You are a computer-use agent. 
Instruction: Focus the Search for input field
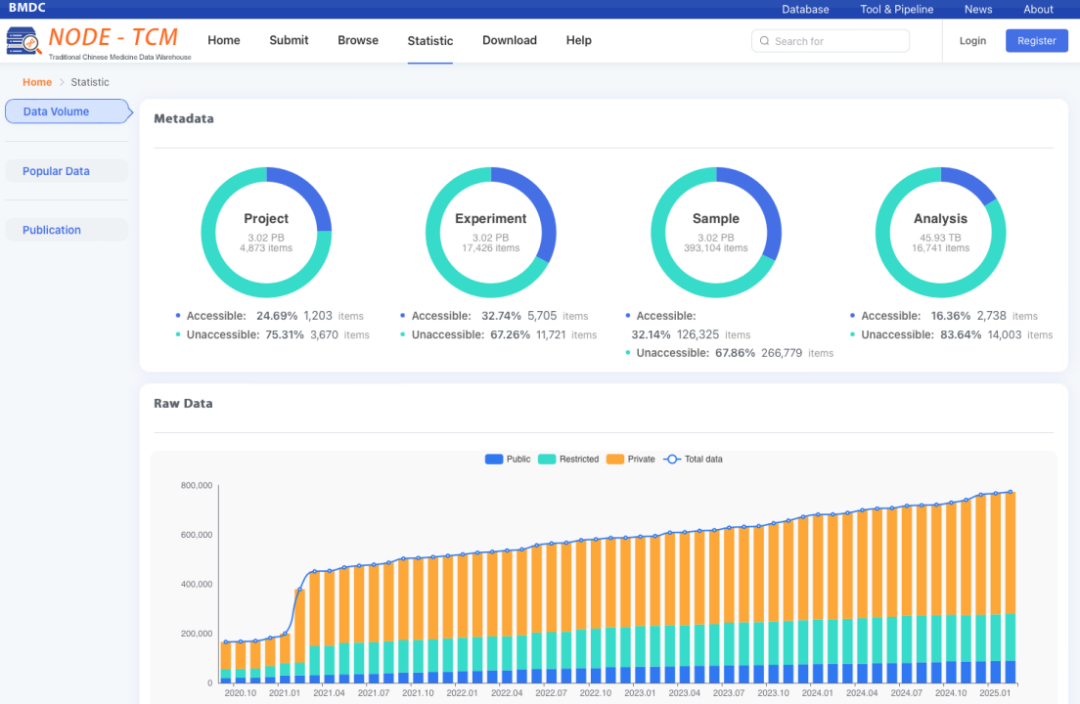830,41
